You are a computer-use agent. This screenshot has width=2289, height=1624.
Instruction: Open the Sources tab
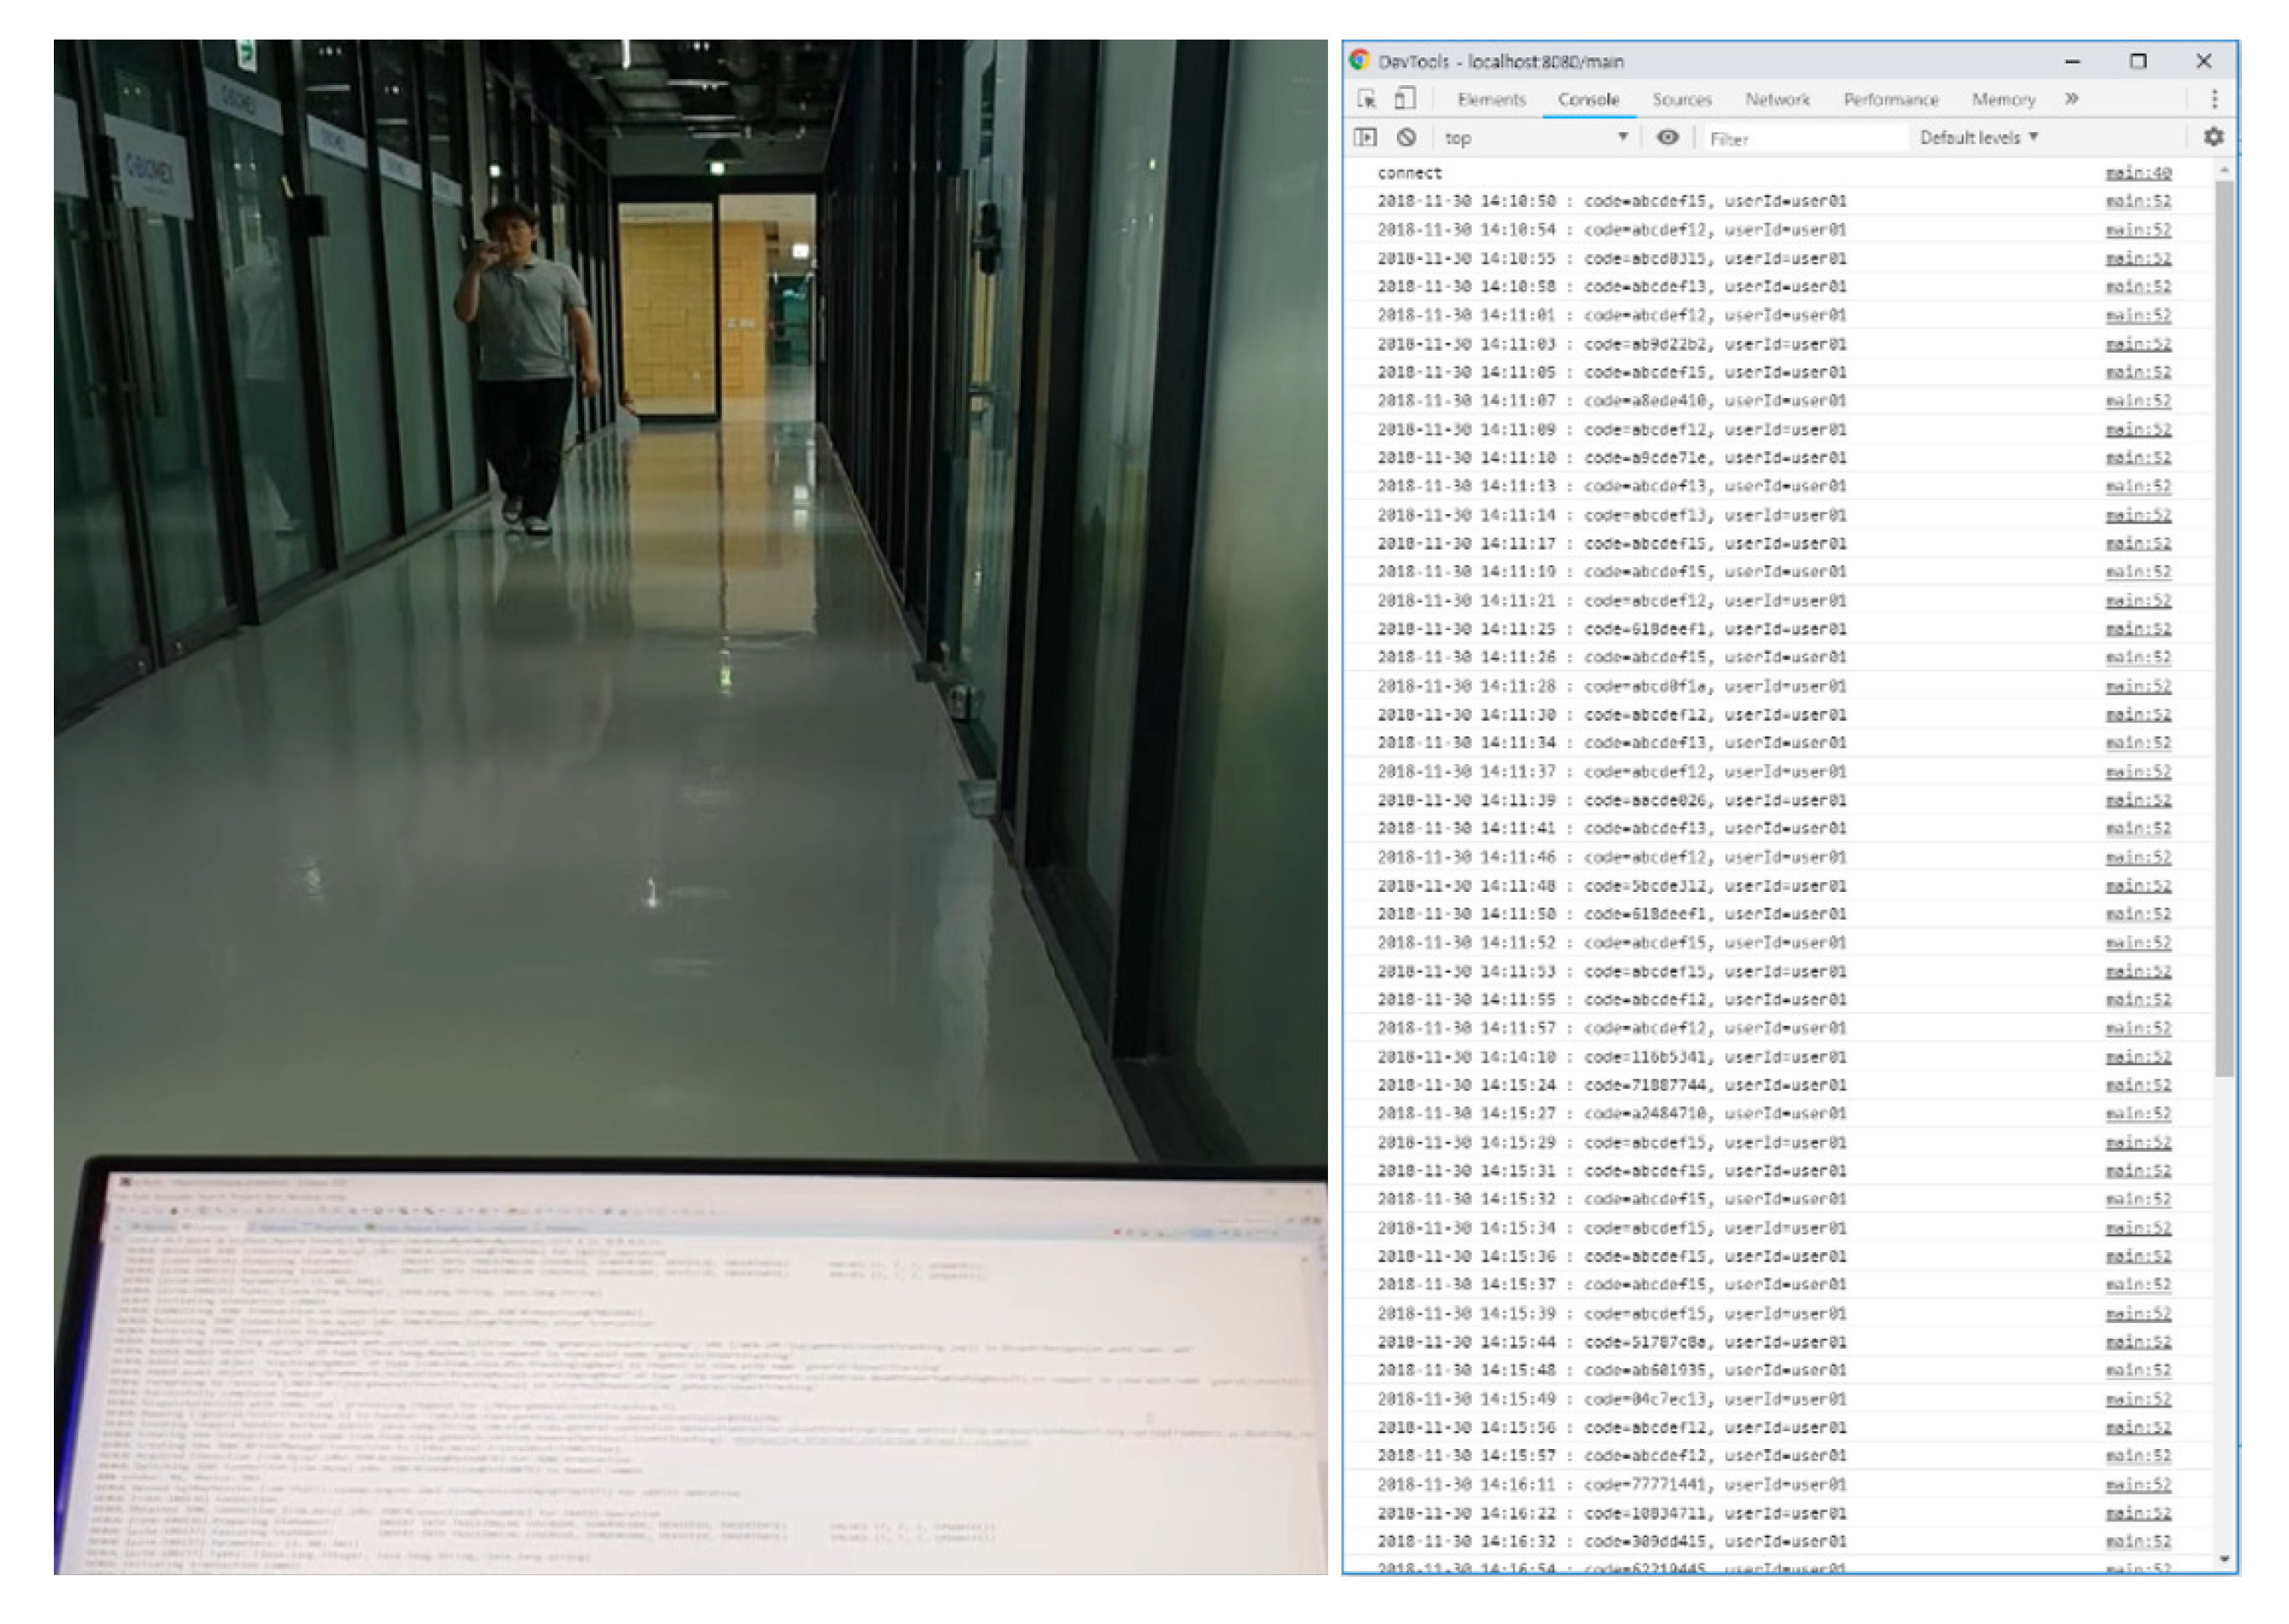click(1681, 100)
